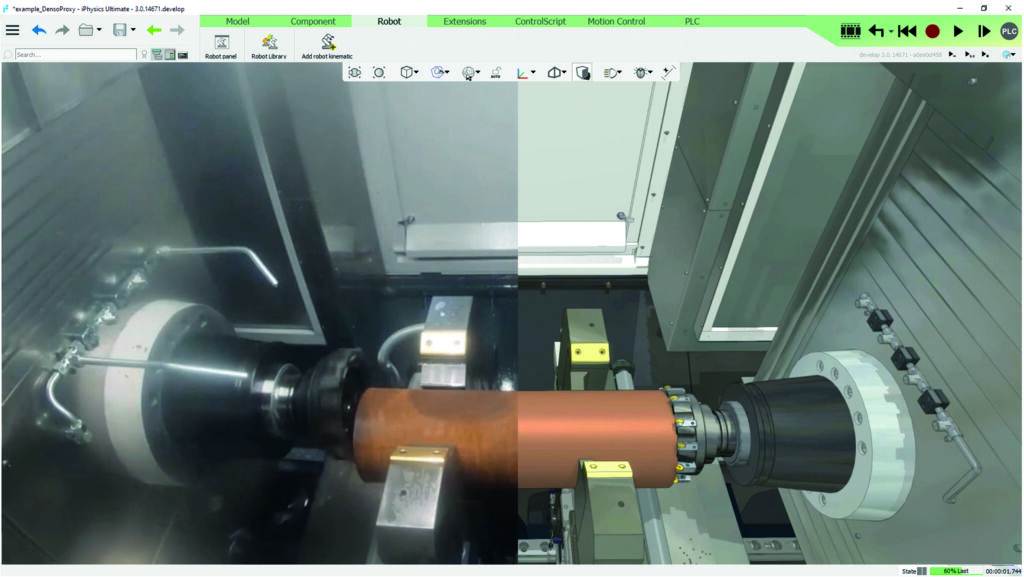Toggle the shaded shield view button
This screenshot has height=577, width=1024.
pyautogui.click(x=584, y=72)
